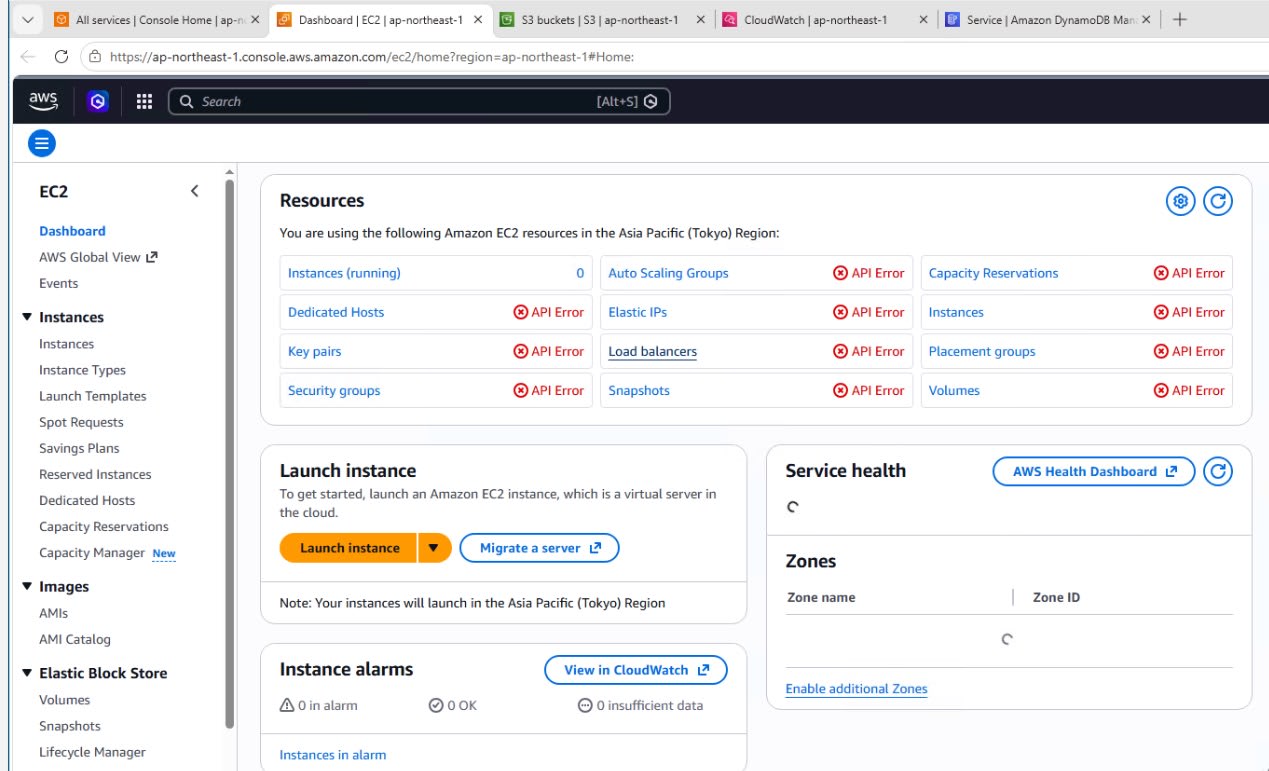This screenshot has width=1269, height=771.
Task: Open Resources settings gear icon
Action: tap(1181, 201)
